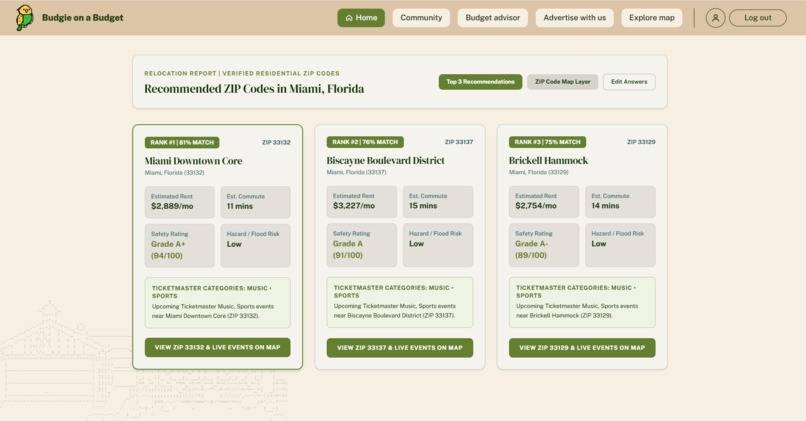Open the Community page

[x=421, y=18]
